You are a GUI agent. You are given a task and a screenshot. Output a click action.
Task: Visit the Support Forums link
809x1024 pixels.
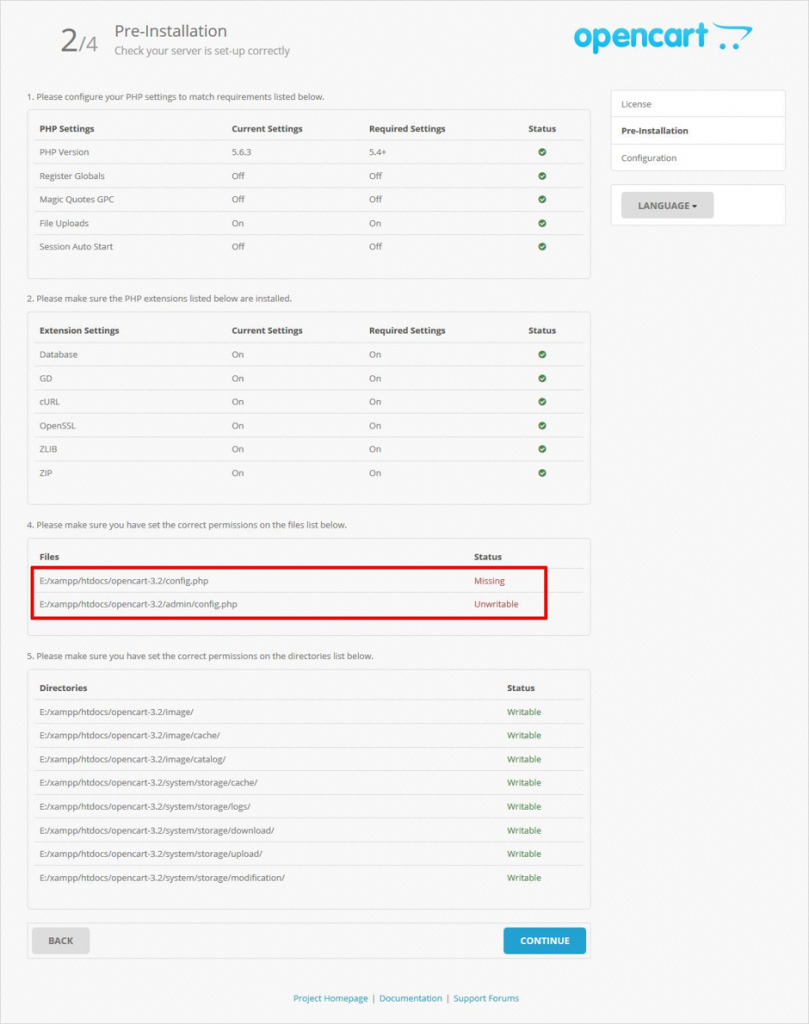(x=487, y=997)
